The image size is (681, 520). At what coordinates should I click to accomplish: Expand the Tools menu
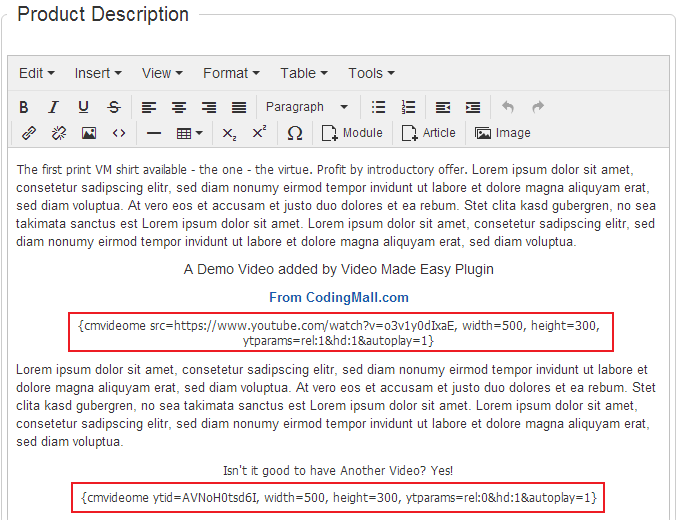(x=371, y=73)
